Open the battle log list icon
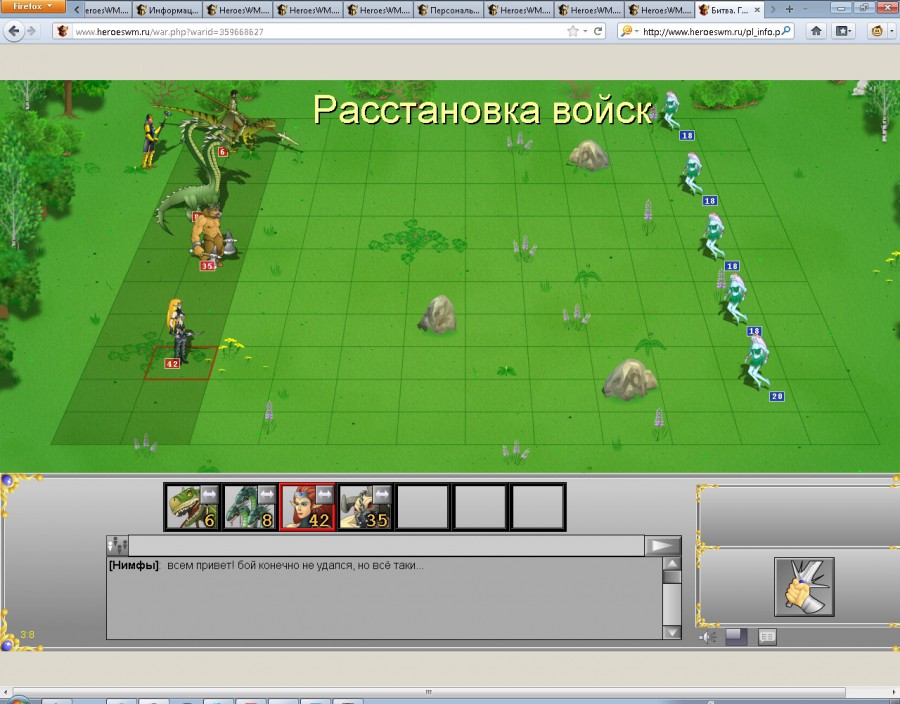 coord(767,637)
